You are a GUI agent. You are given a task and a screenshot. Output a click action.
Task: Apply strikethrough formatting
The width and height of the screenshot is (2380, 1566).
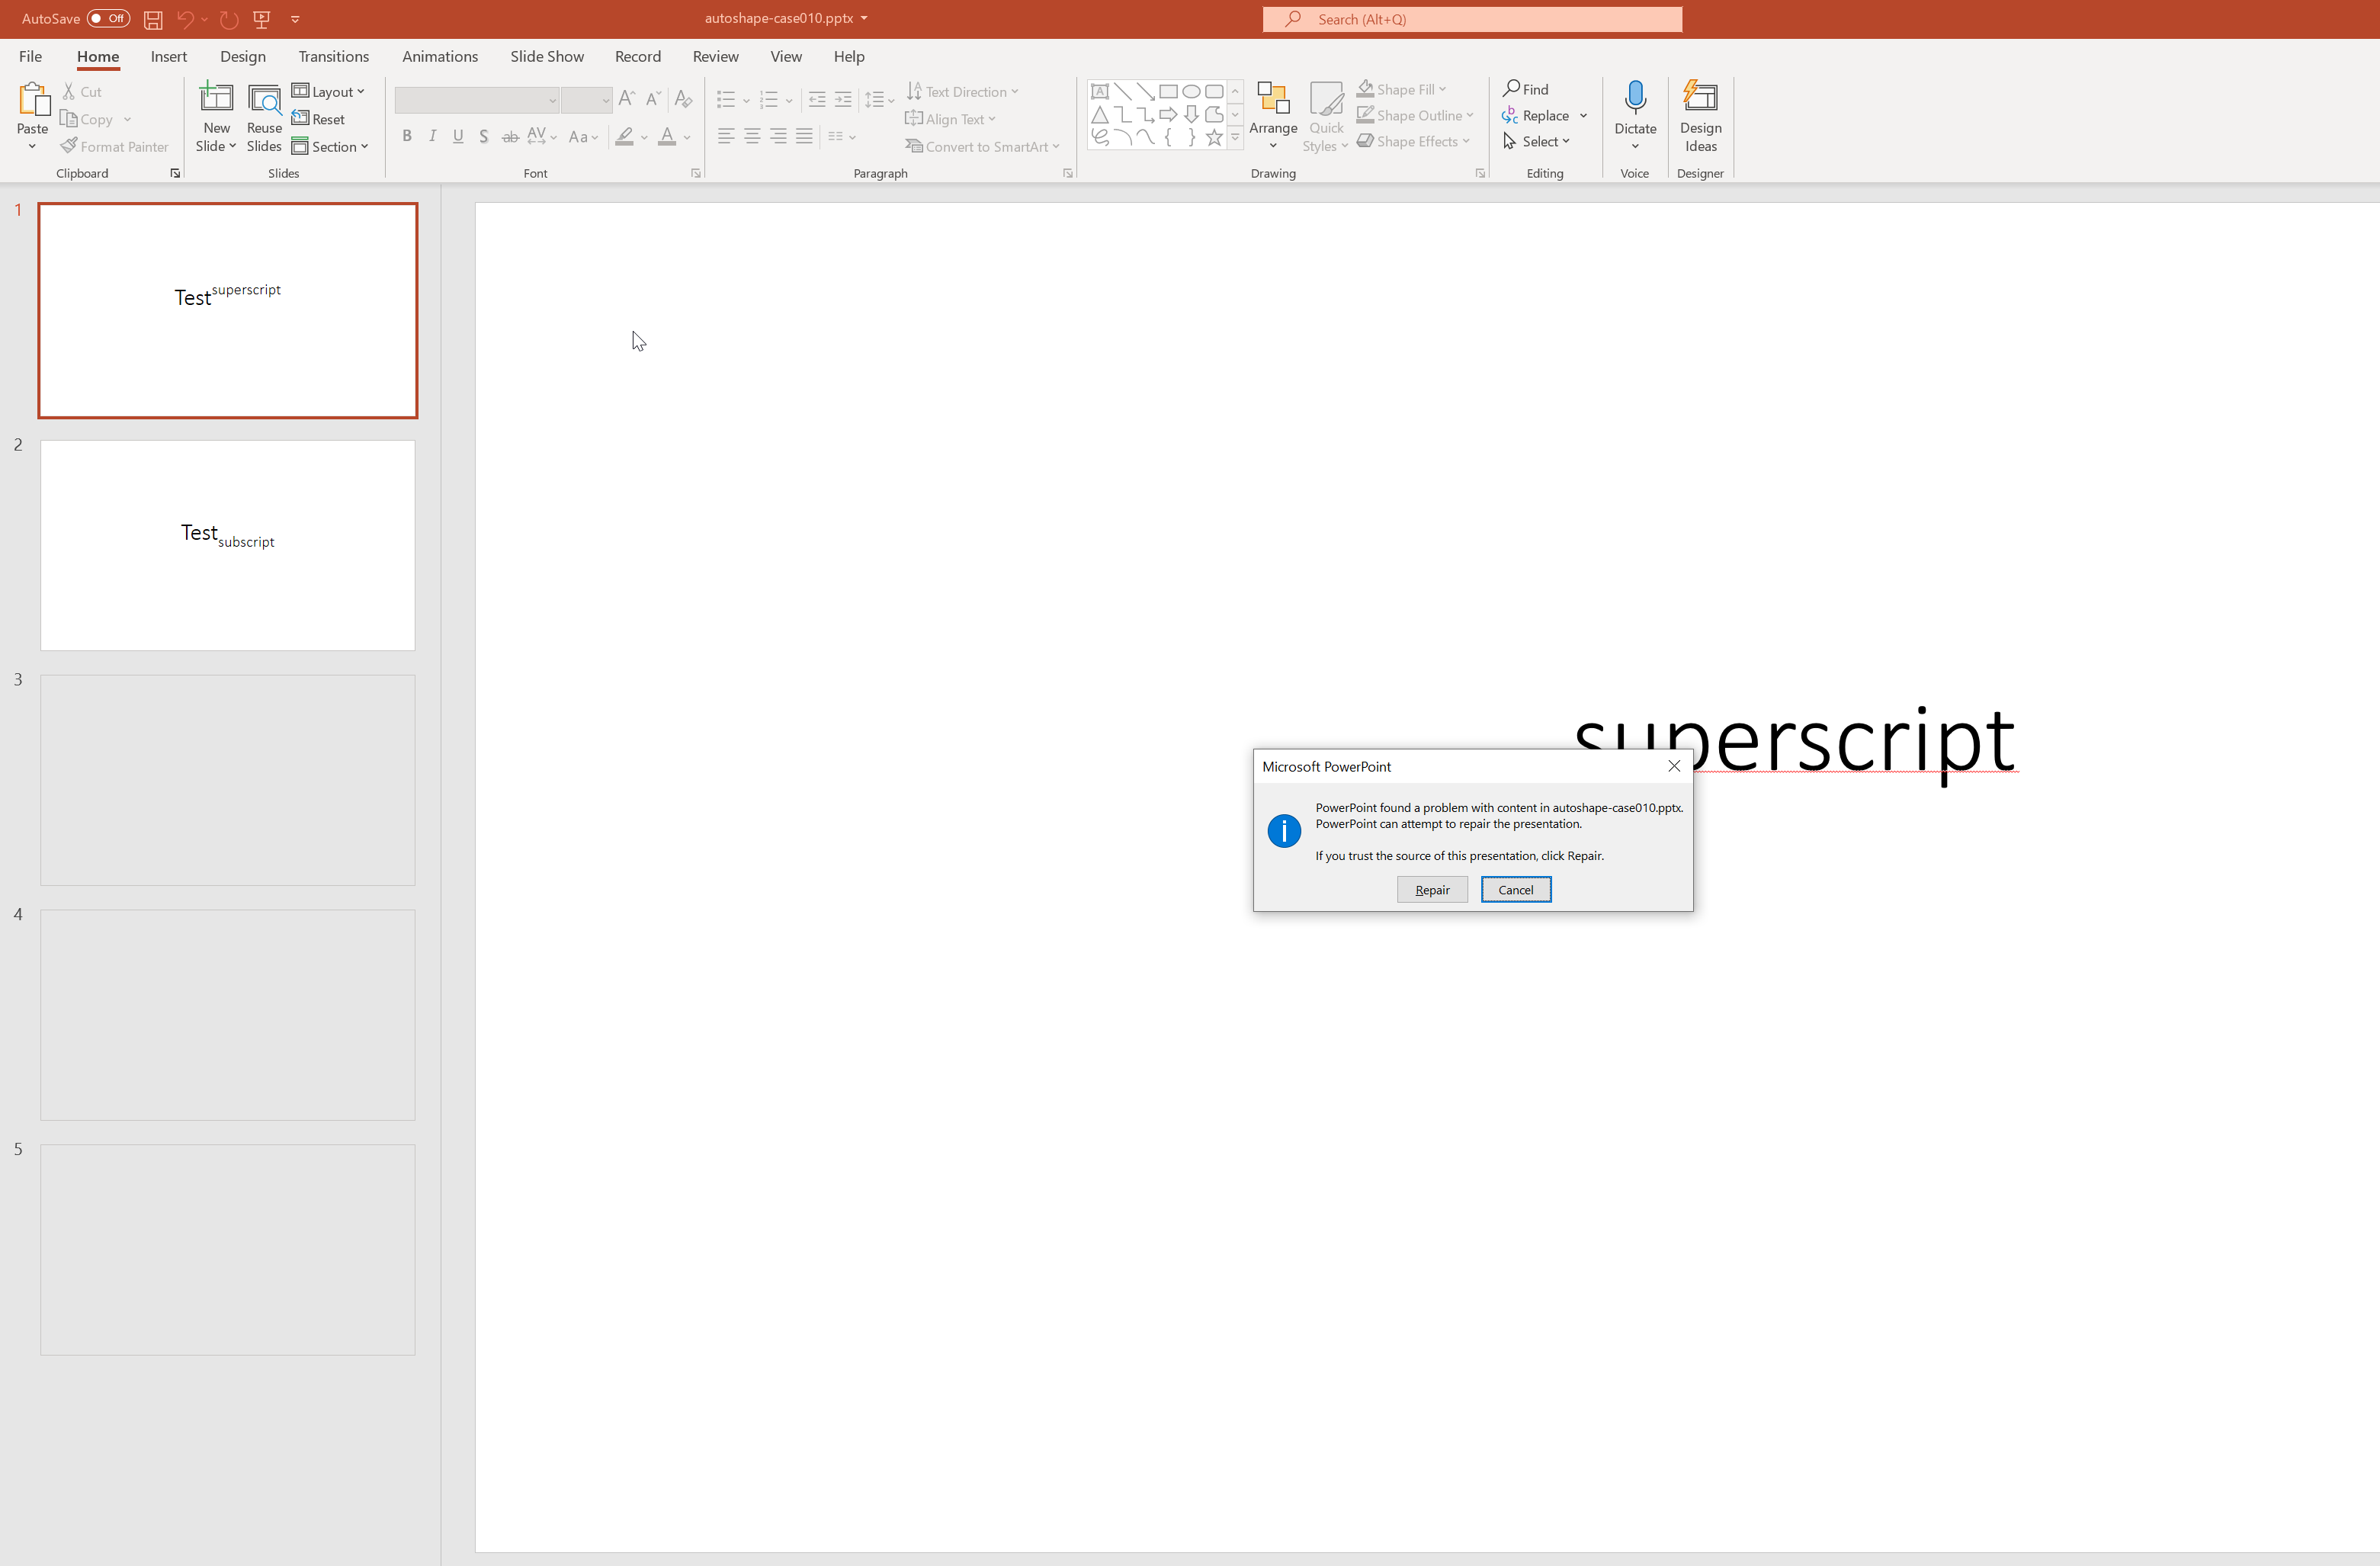510,136
